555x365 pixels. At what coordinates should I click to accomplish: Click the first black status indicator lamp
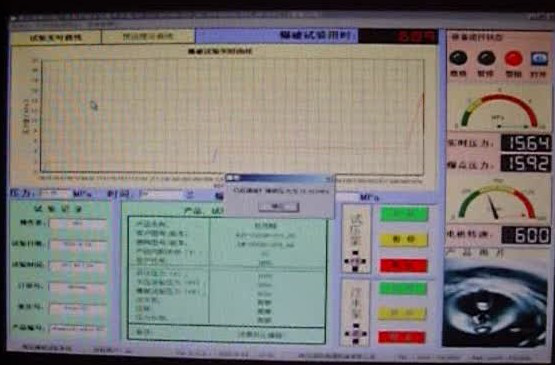[458, 58]
